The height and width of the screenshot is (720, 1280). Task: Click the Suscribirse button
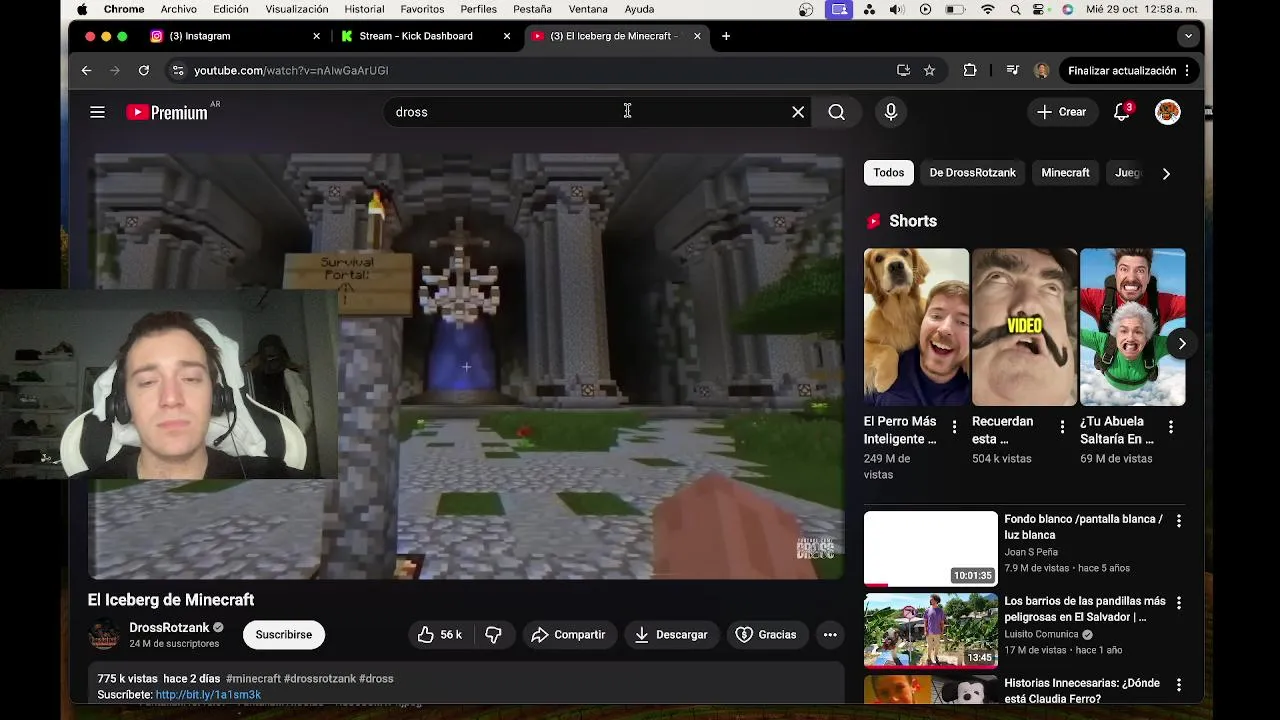283,634
